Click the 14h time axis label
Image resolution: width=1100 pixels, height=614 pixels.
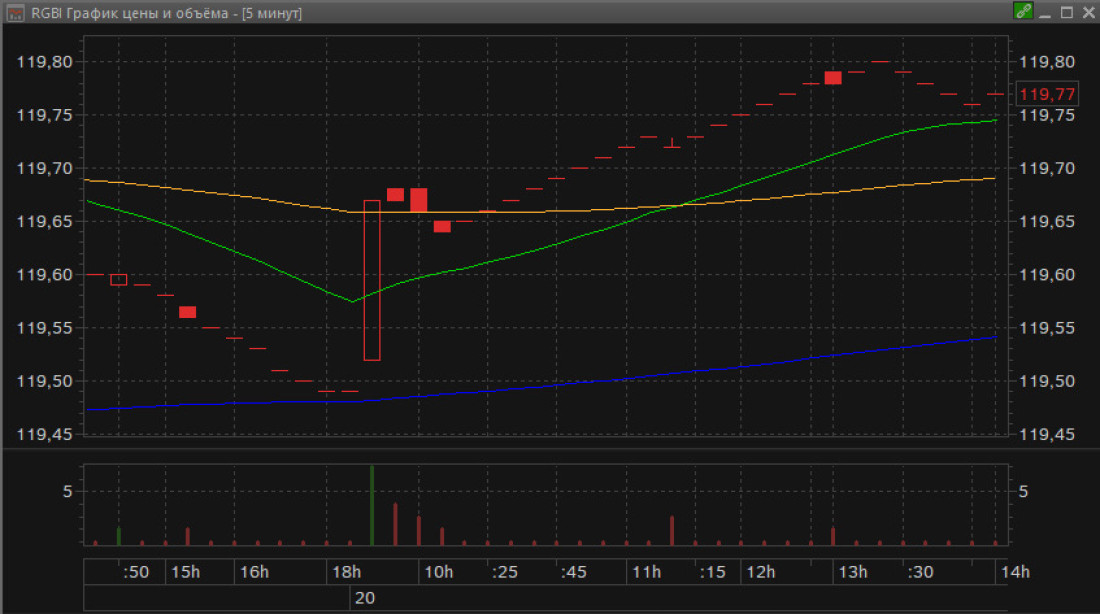[1015, 572]
